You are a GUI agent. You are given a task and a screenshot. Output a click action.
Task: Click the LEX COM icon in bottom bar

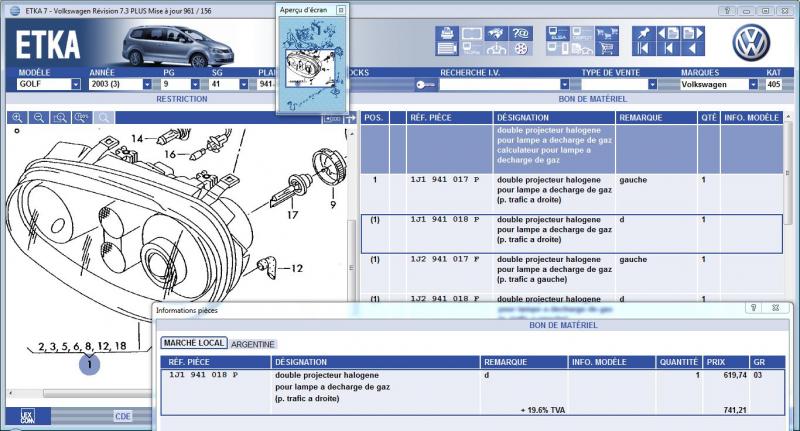(28, 416)
